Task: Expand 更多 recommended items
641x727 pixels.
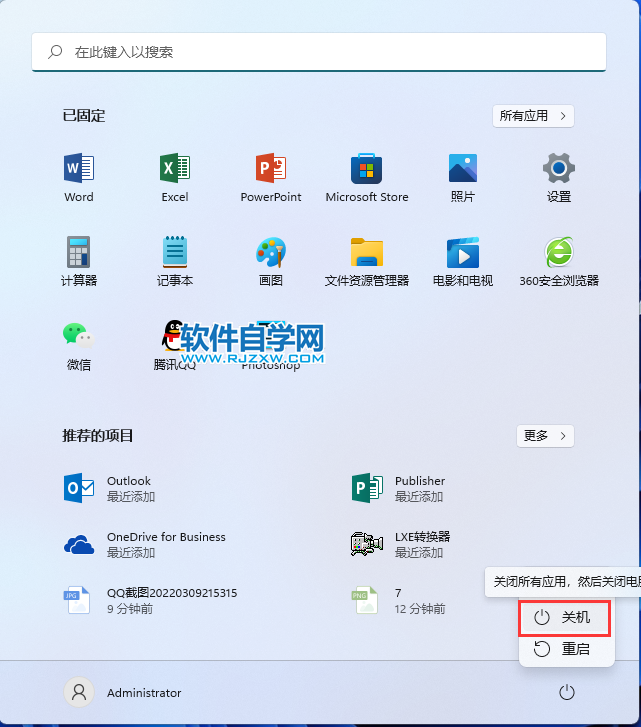Action: click(x=545, y=436)
